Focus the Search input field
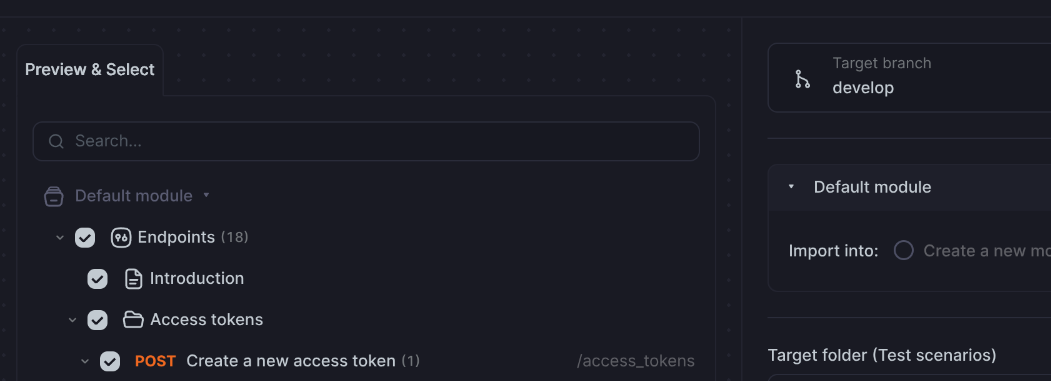1051x381 pixels. (366, 141)
